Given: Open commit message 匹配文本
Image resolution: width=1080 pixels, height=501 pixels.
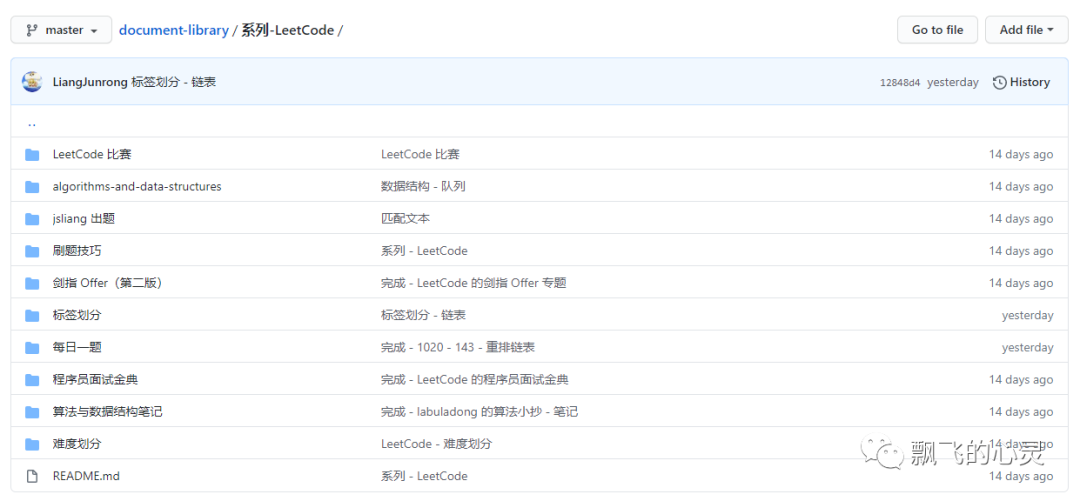Looking at the screenshot, I should coord(406,219).
